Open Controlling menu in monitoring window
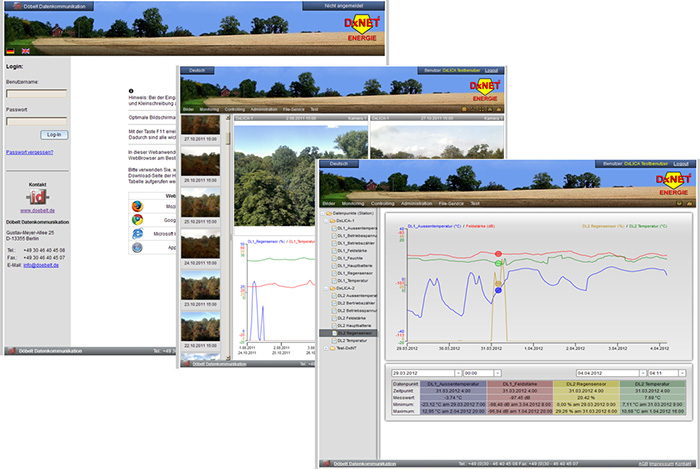The width and height of the screenshot is (700, 469). 383,203
